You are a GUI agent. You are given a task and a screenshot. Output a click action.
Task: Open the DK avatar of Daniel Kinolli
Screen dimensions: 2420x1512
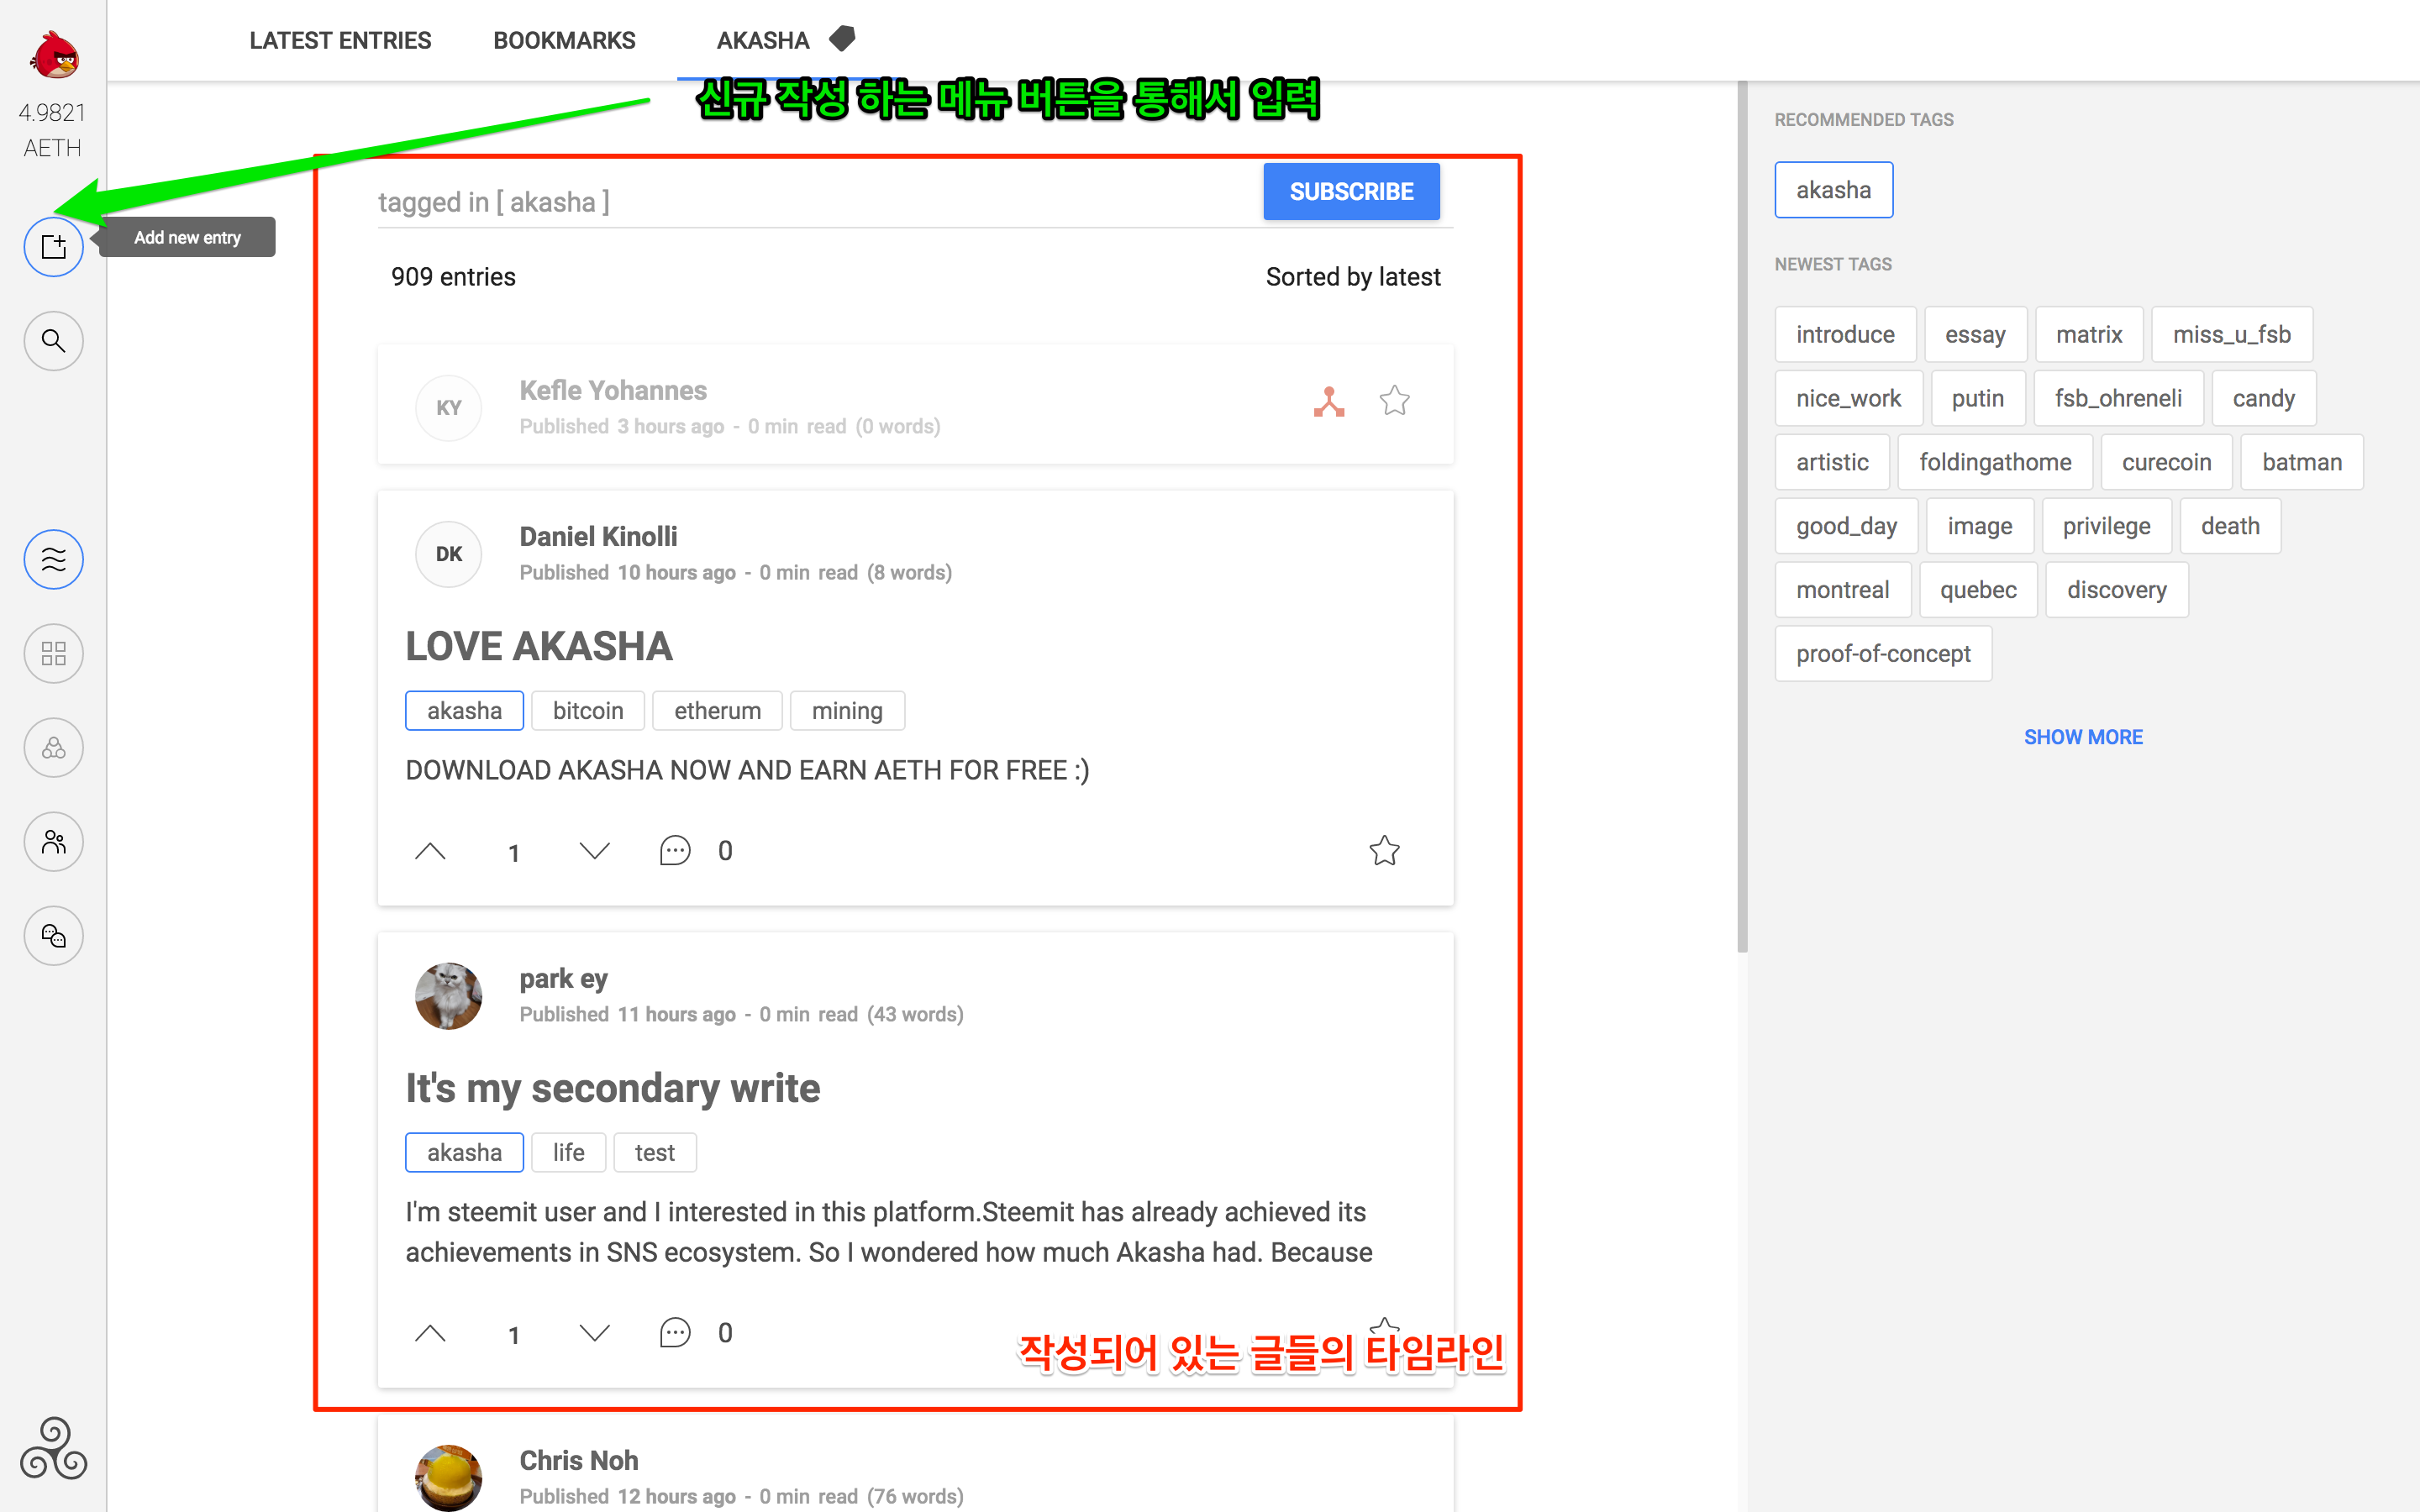449,554
